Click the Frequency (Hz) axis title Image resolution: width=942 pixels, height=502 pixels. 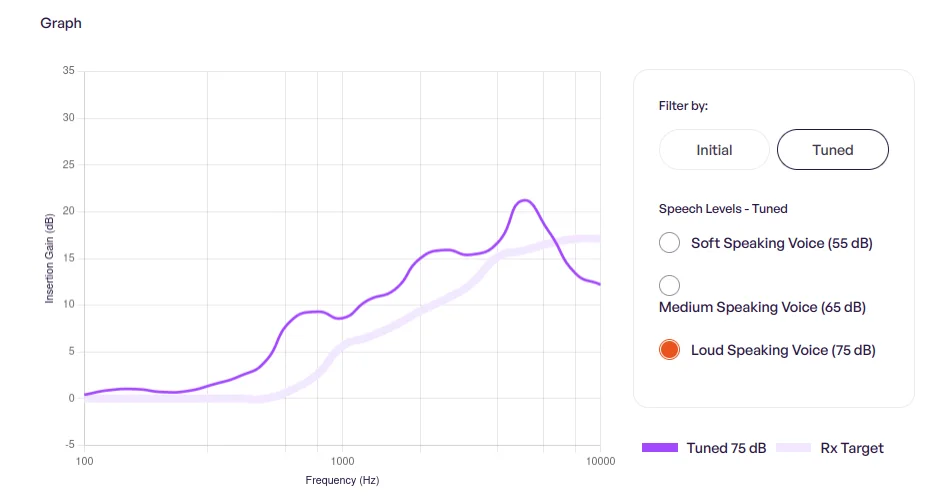pyautogui.click(x=342, y=480)
